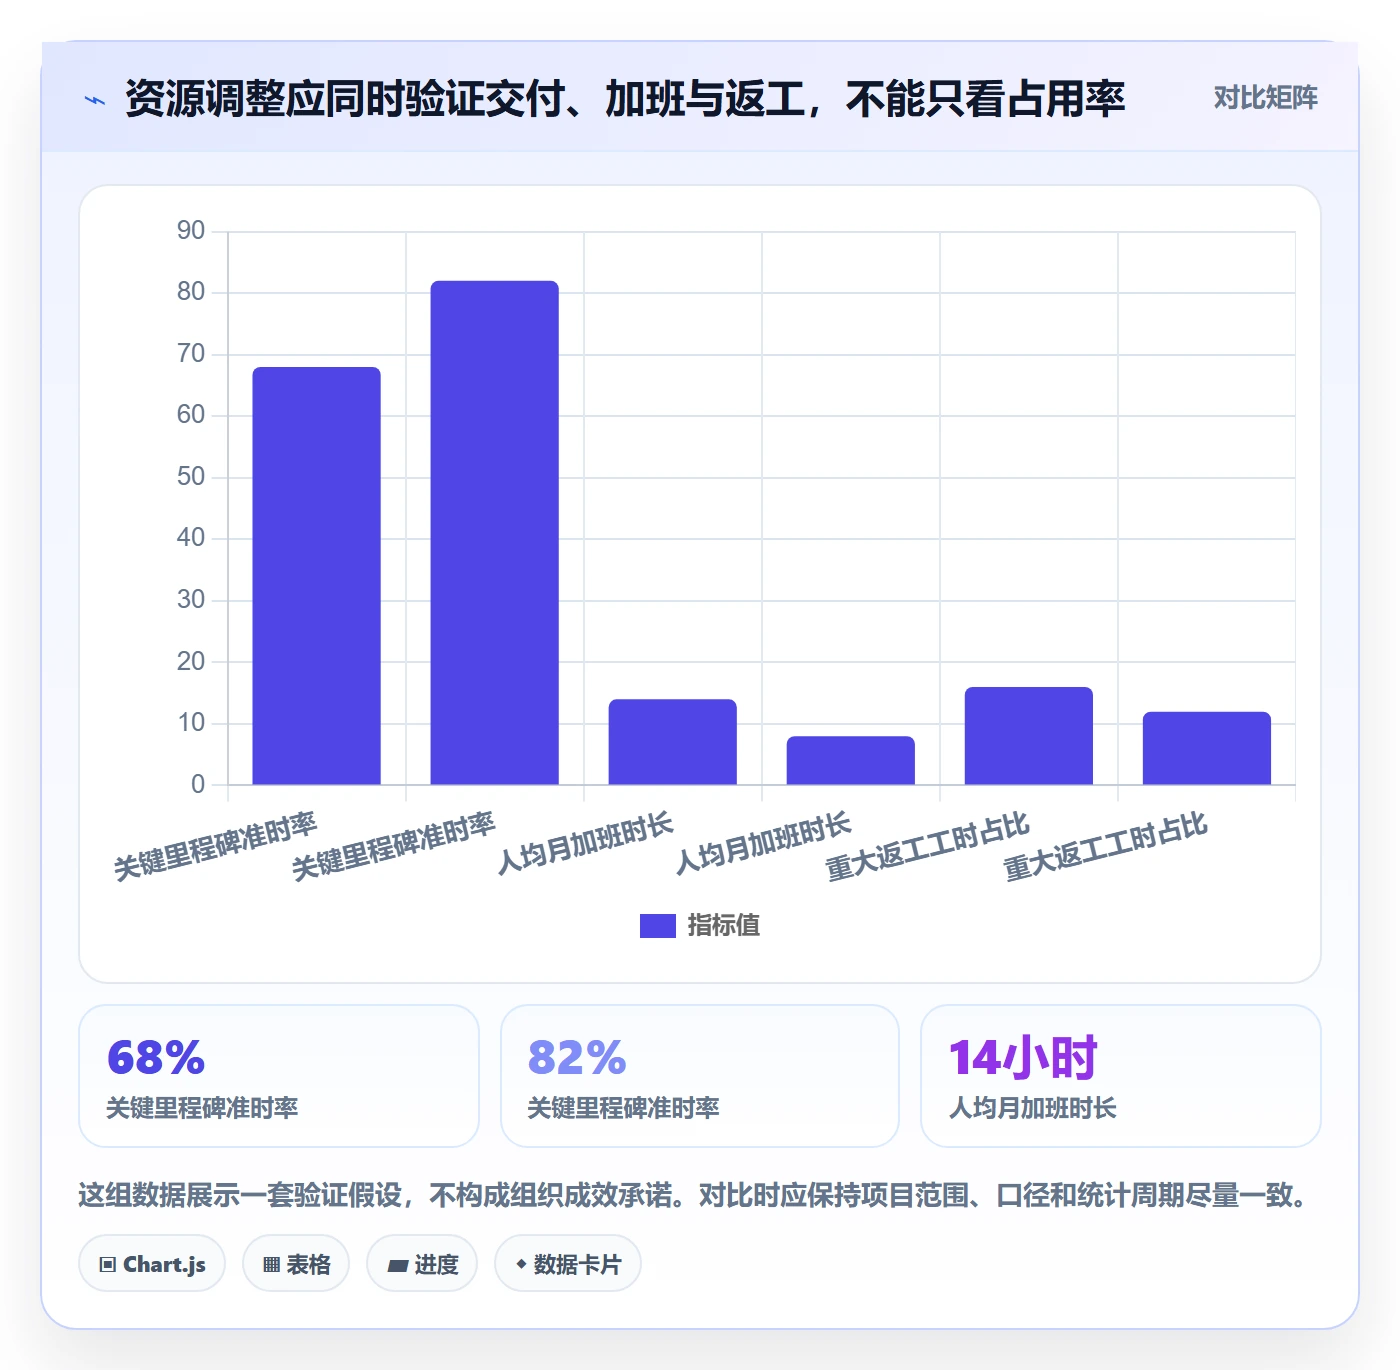Select the tallest chart bar reaching 82

tap(494, 533)
